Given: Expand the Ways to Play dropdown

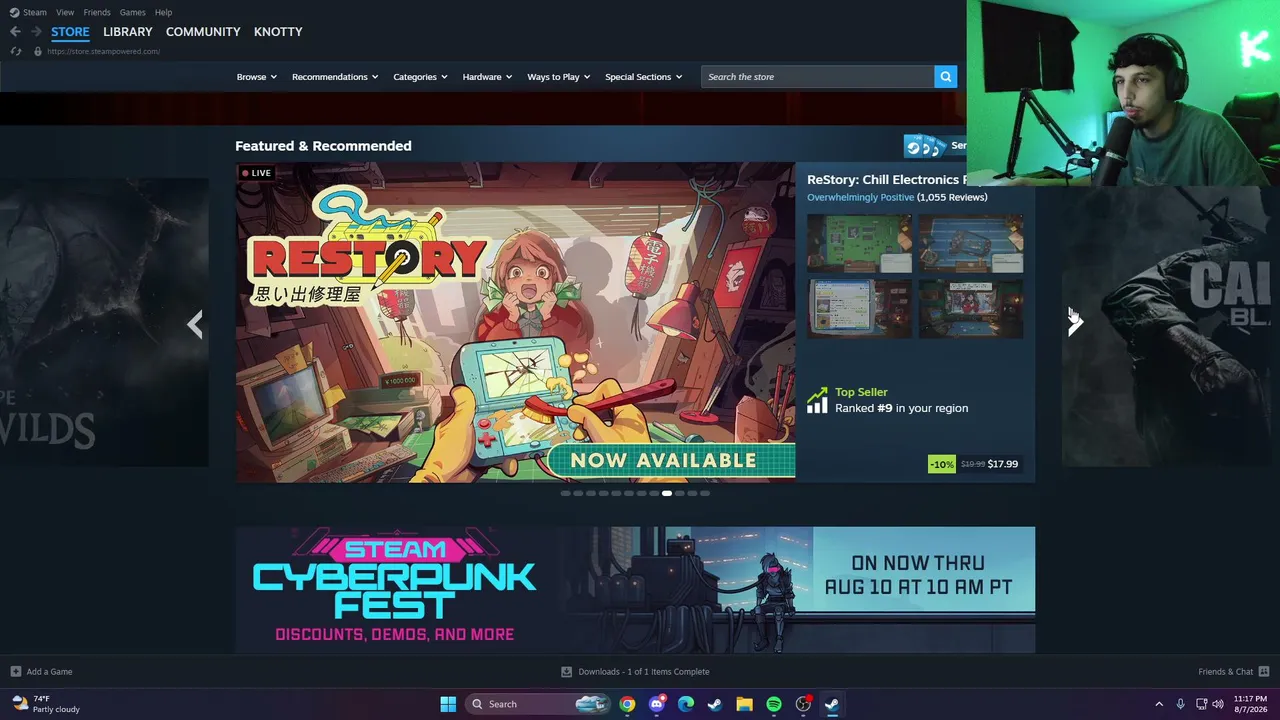Looking at the screenshot, I should point(559,77).
